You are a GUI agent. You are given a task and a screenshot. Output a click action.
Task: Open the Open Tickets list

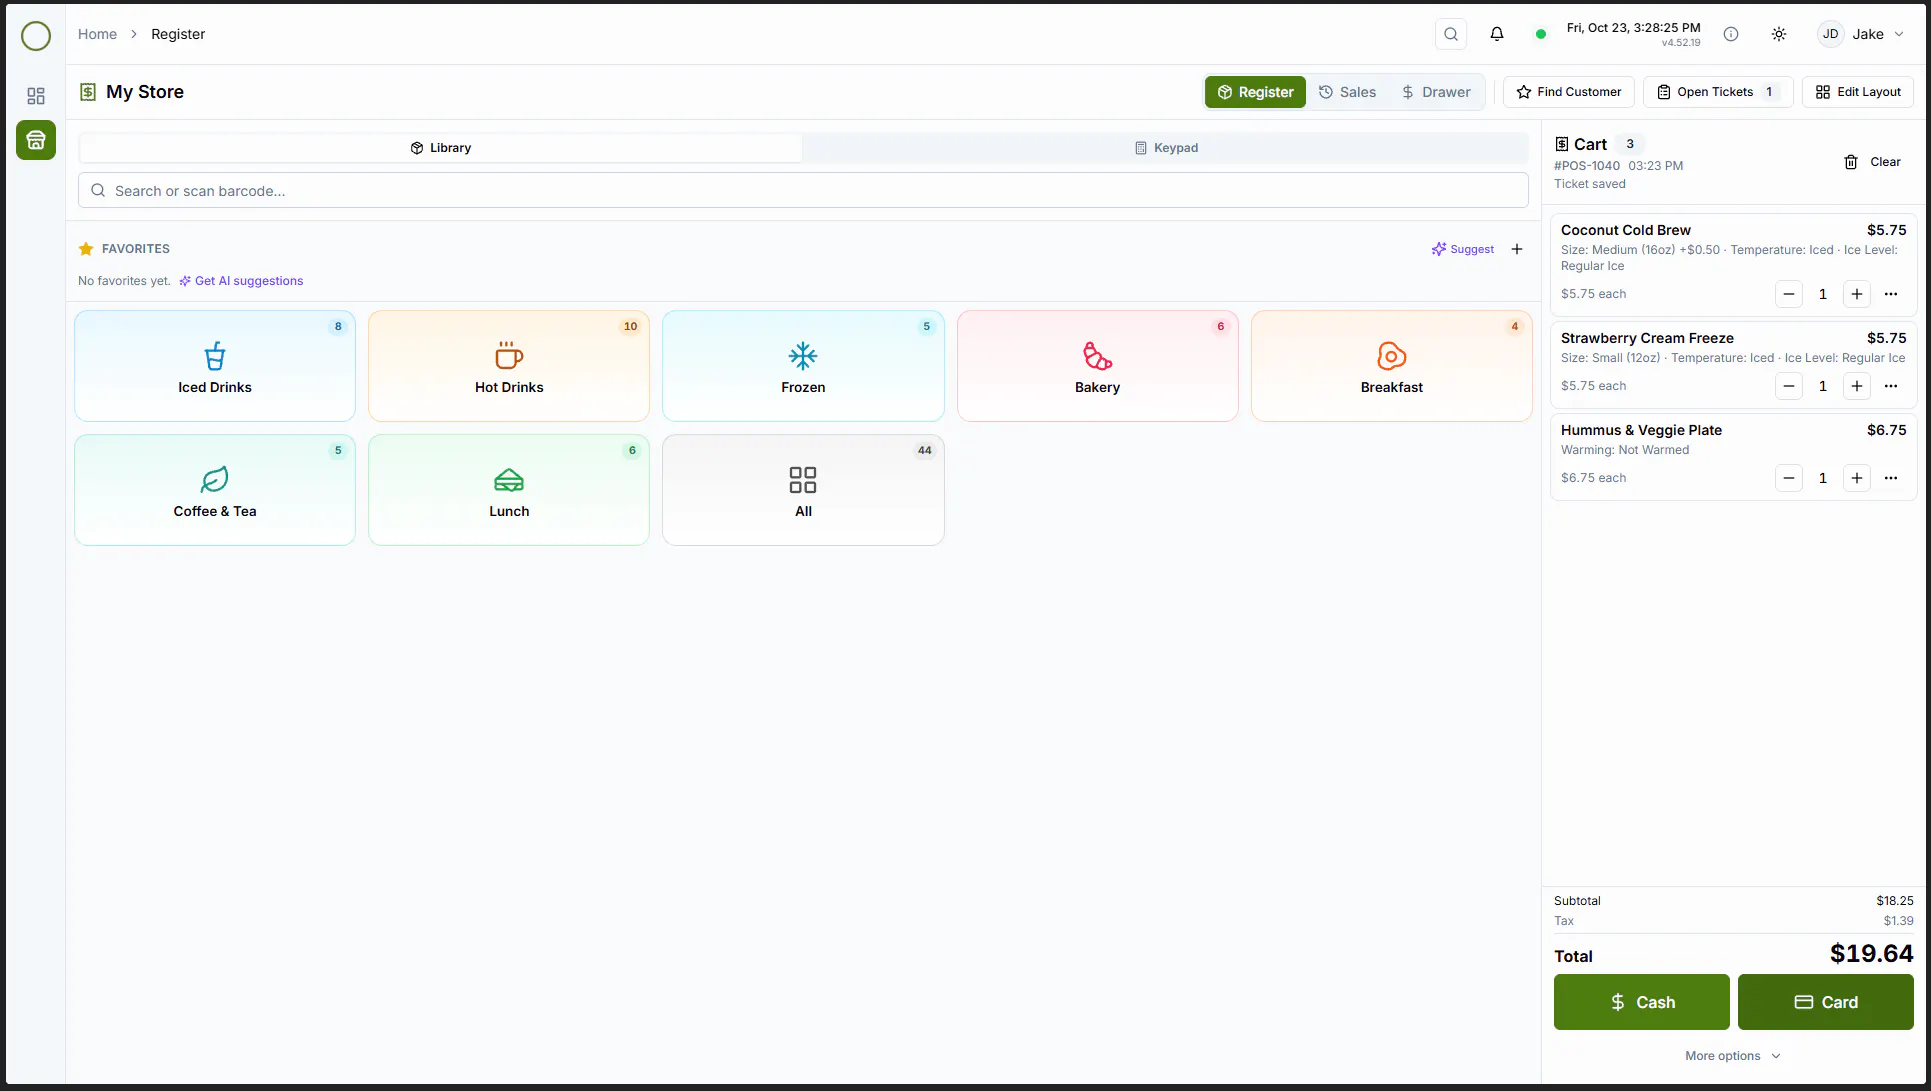(1718, 92)
